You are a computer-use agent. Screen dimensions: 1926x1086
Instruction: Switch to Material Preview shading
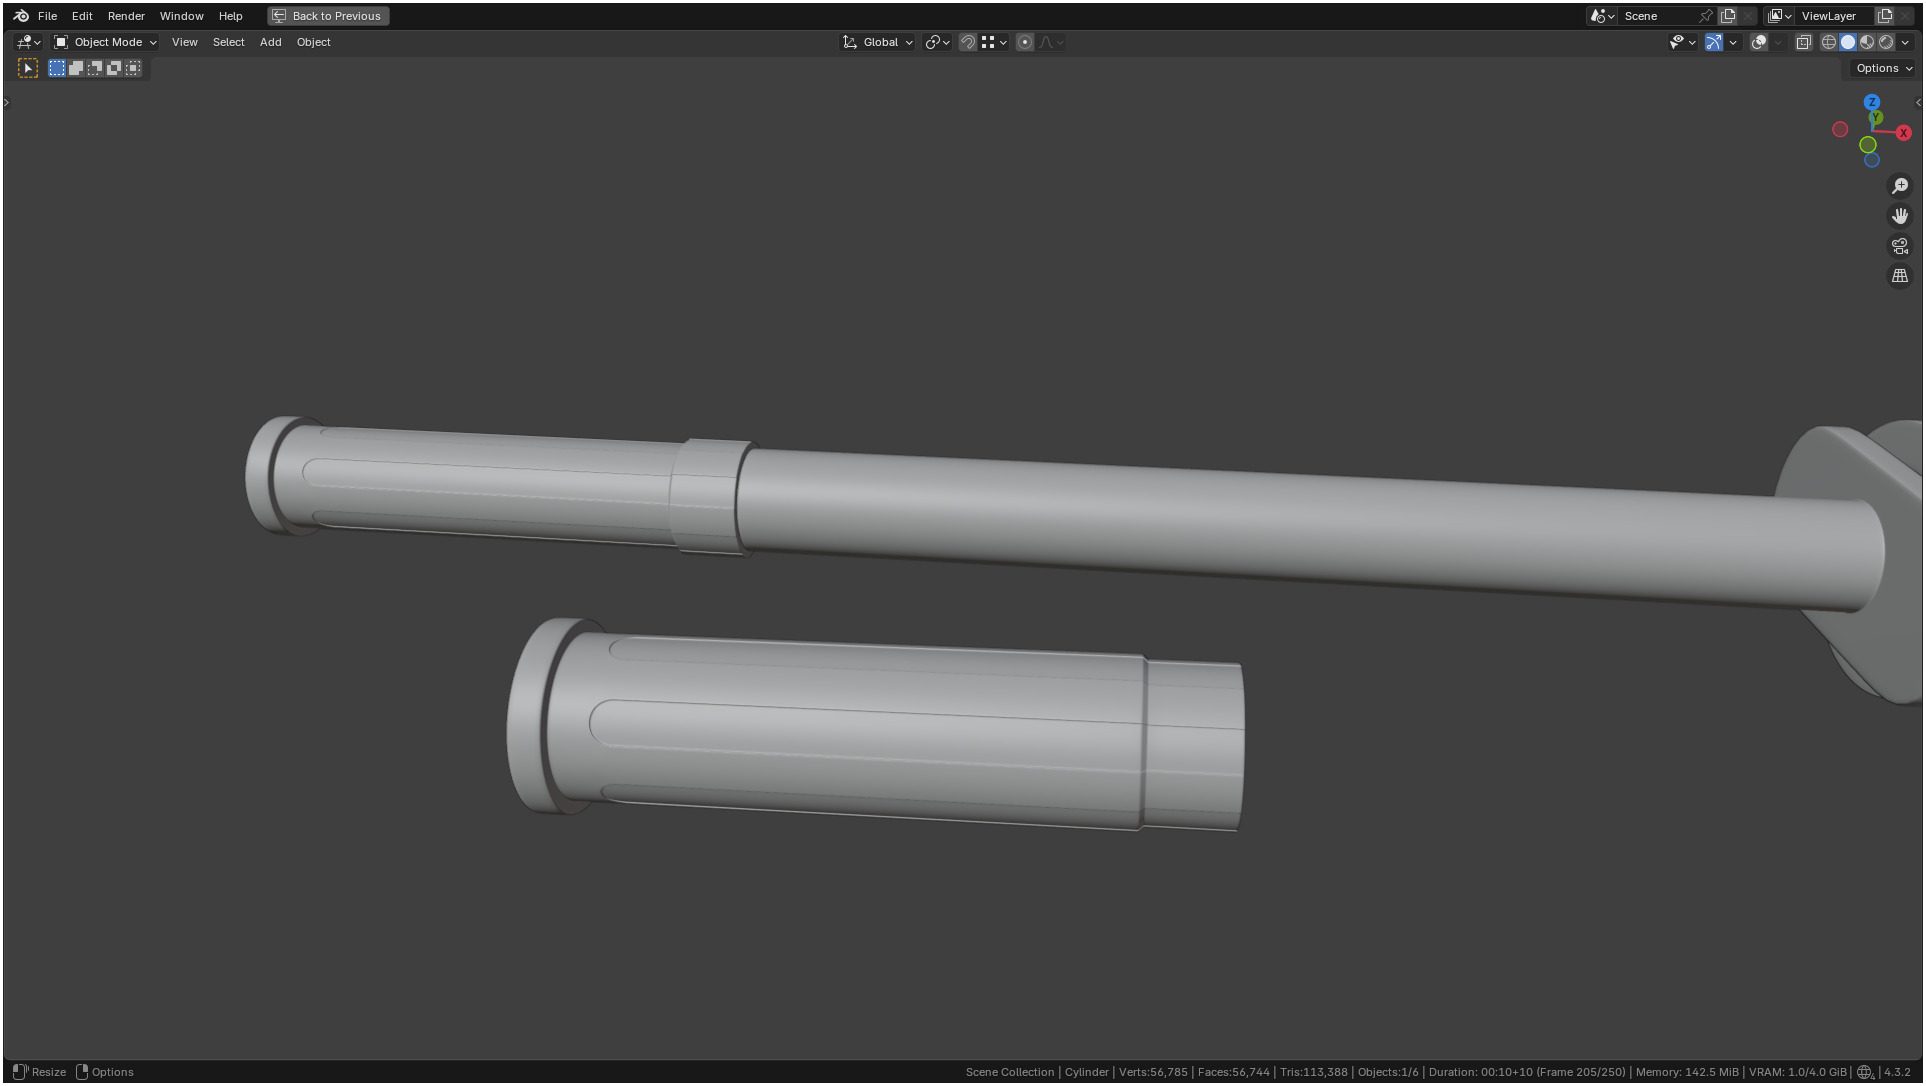click(1867, 42)
